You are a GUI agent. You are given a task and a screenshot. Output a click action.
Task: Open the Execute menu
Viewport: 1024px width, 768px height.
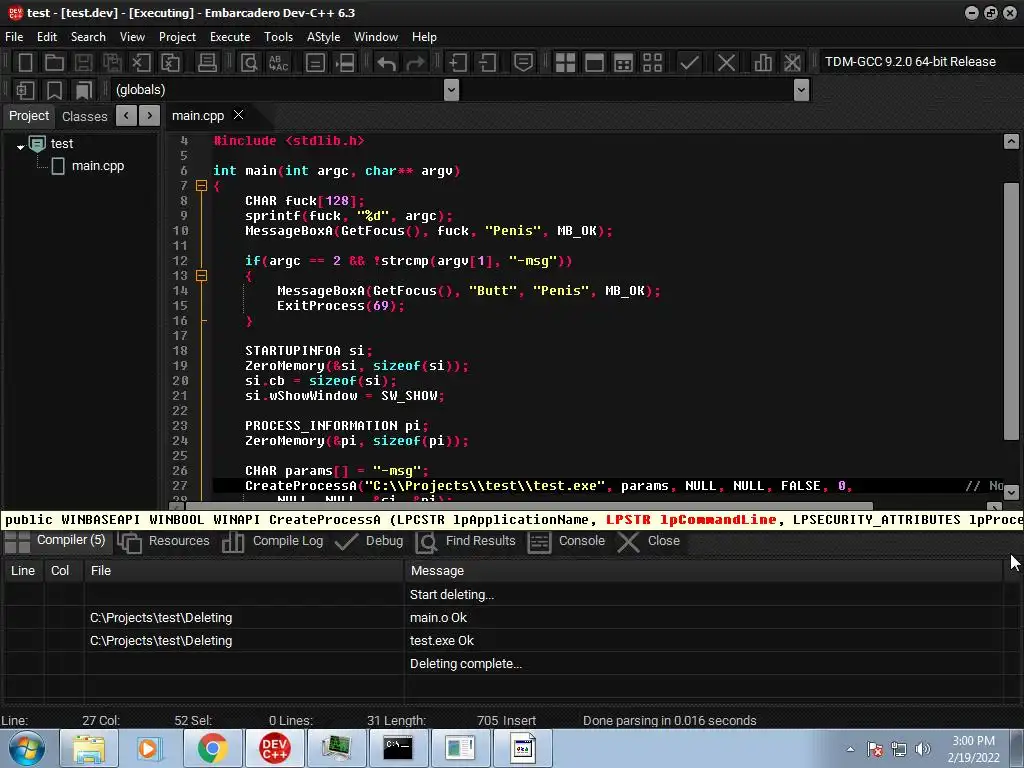(230, 37)
